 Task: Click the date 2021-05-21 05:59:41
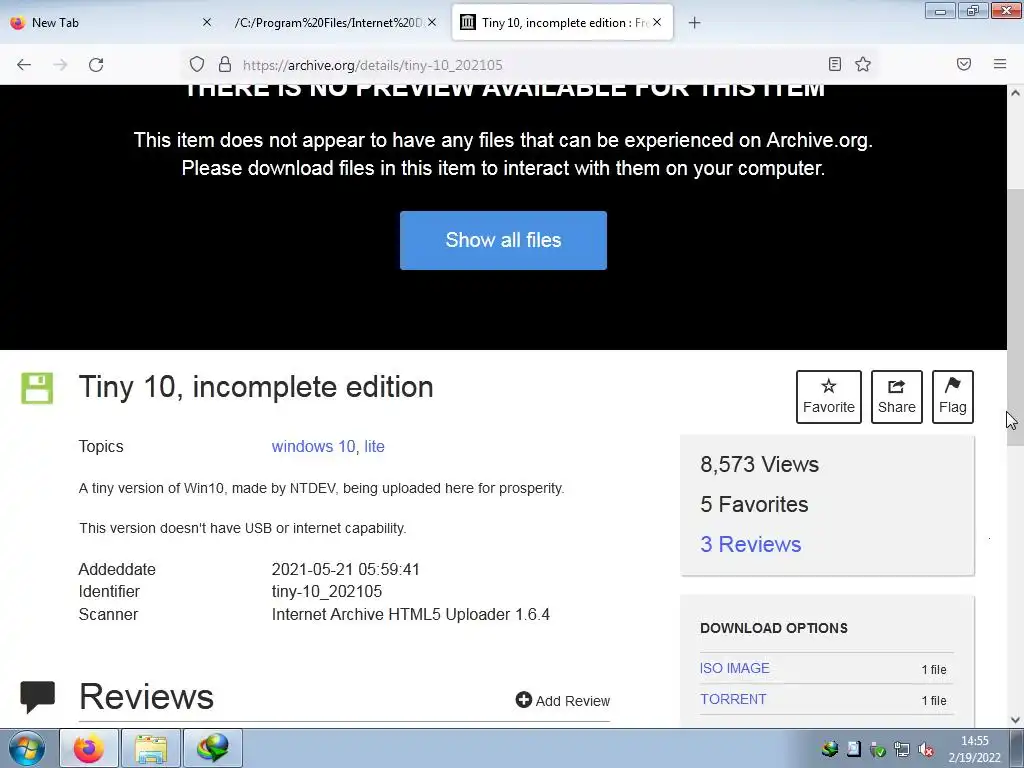(345, 569)
